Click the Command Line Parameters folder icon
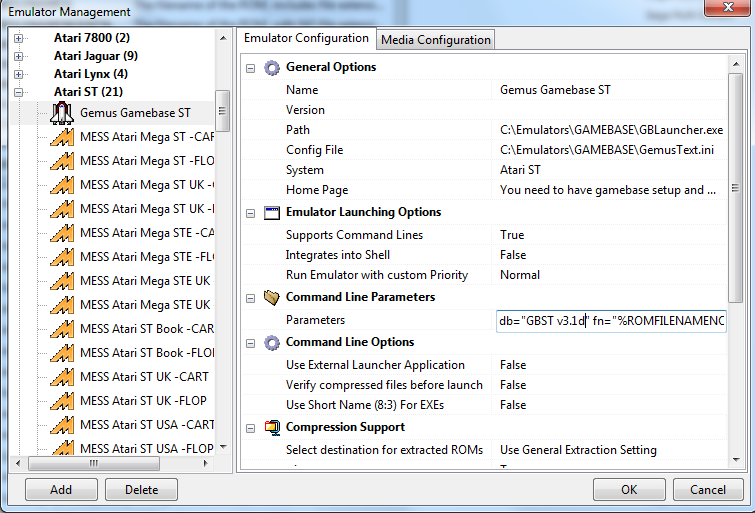The height and width of the screenshot is (513, 755). point(272,297)
